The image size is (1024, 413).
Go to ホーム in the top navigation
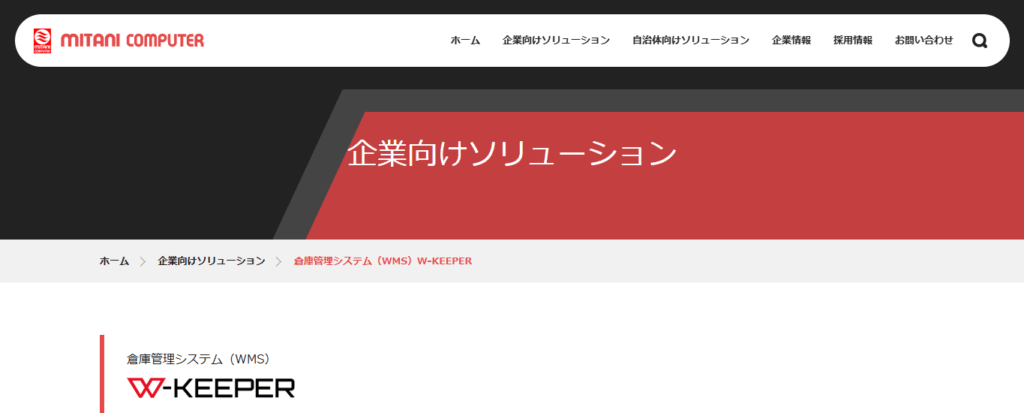click(x=465, y=41)
